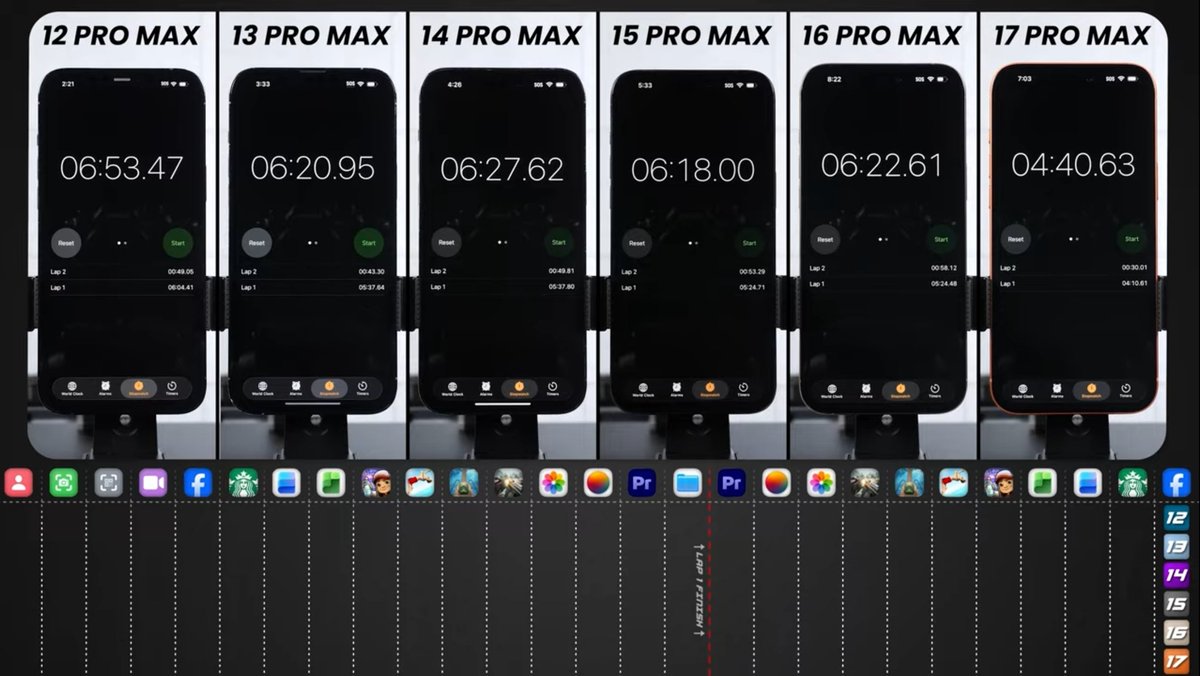The height and width of the screenshot is (676, 1200).
Task: Select Lap 2 row showing 00:53.29
Action: [692, 271]
